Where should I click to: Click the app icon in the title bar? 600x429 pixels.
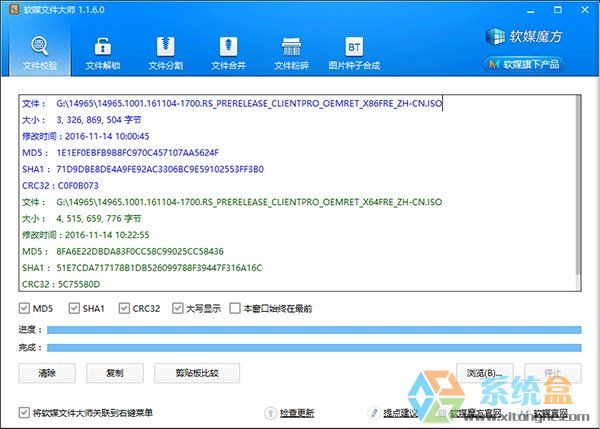point(14,9)
